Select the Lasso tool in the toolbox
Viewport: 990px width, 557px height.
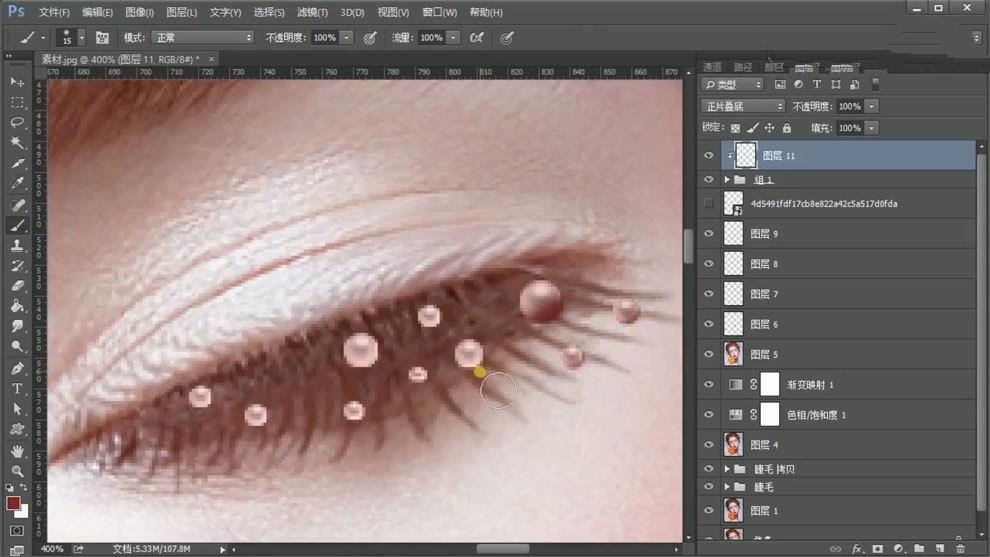pos(17,122)
